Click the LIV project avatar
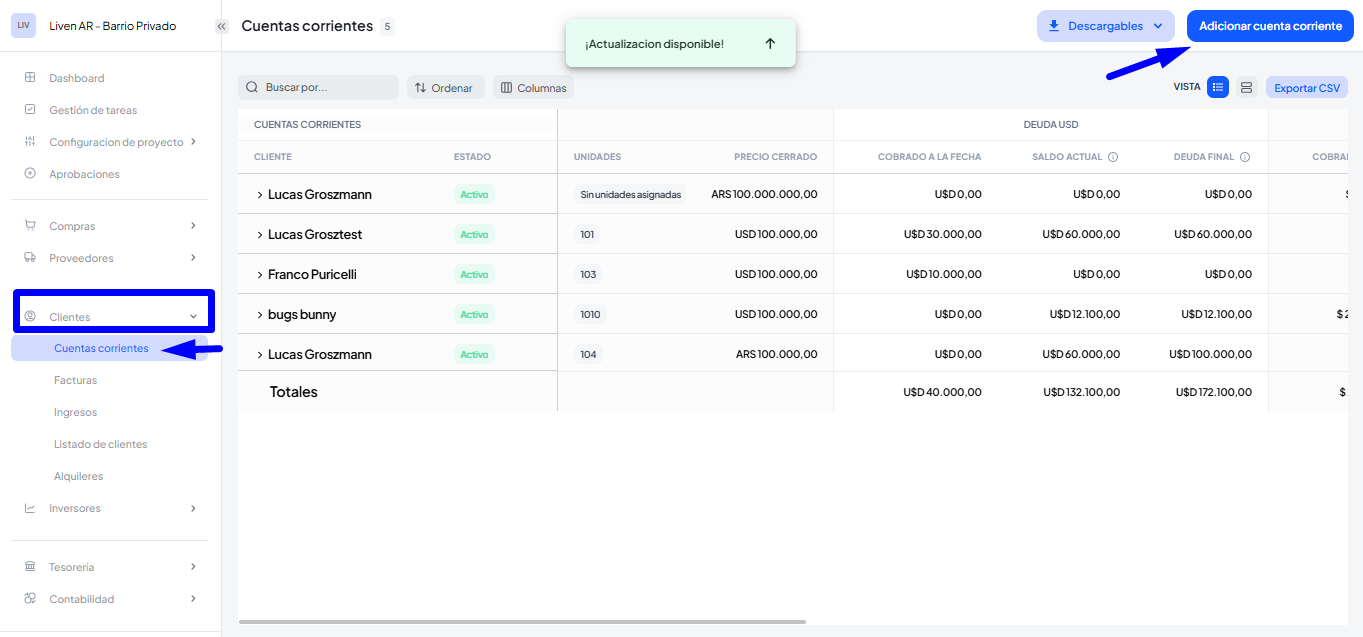Viewport: 1363px width, 637px height. click(x=23, y=26)
